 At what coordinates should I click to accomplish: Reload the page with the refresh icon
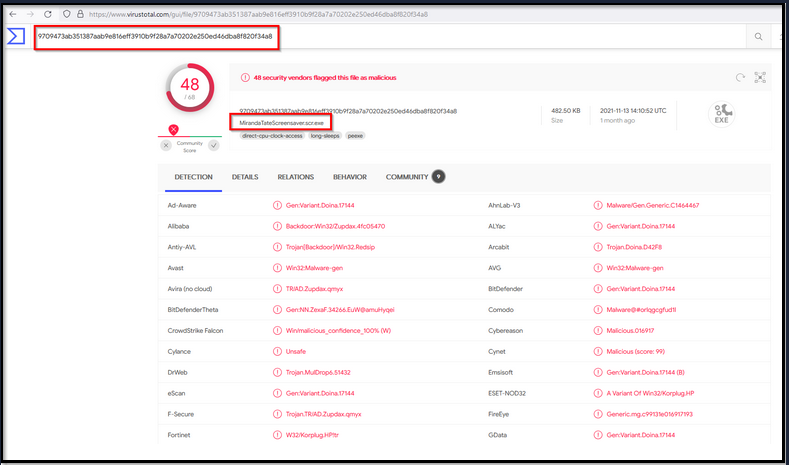[x=48, y=14]
